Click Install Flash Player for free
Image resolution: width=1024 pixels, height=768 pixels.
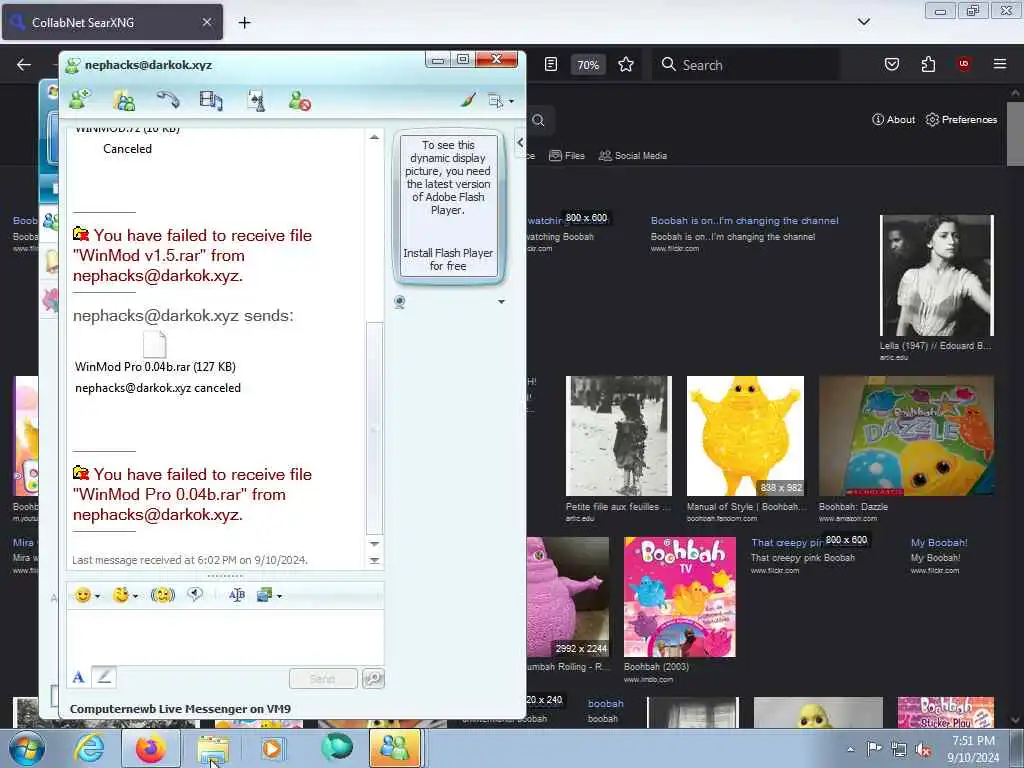[448, 259]
